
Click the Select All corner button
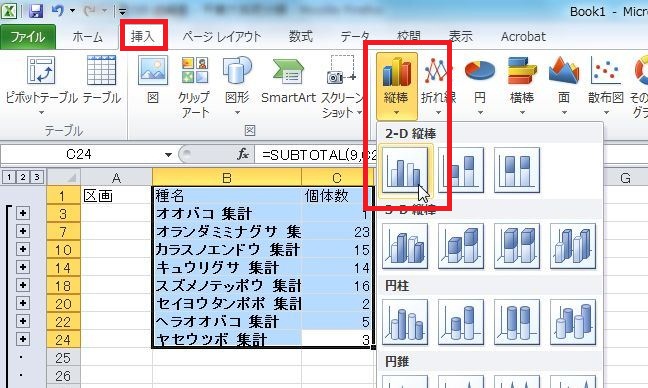point(63,177)
